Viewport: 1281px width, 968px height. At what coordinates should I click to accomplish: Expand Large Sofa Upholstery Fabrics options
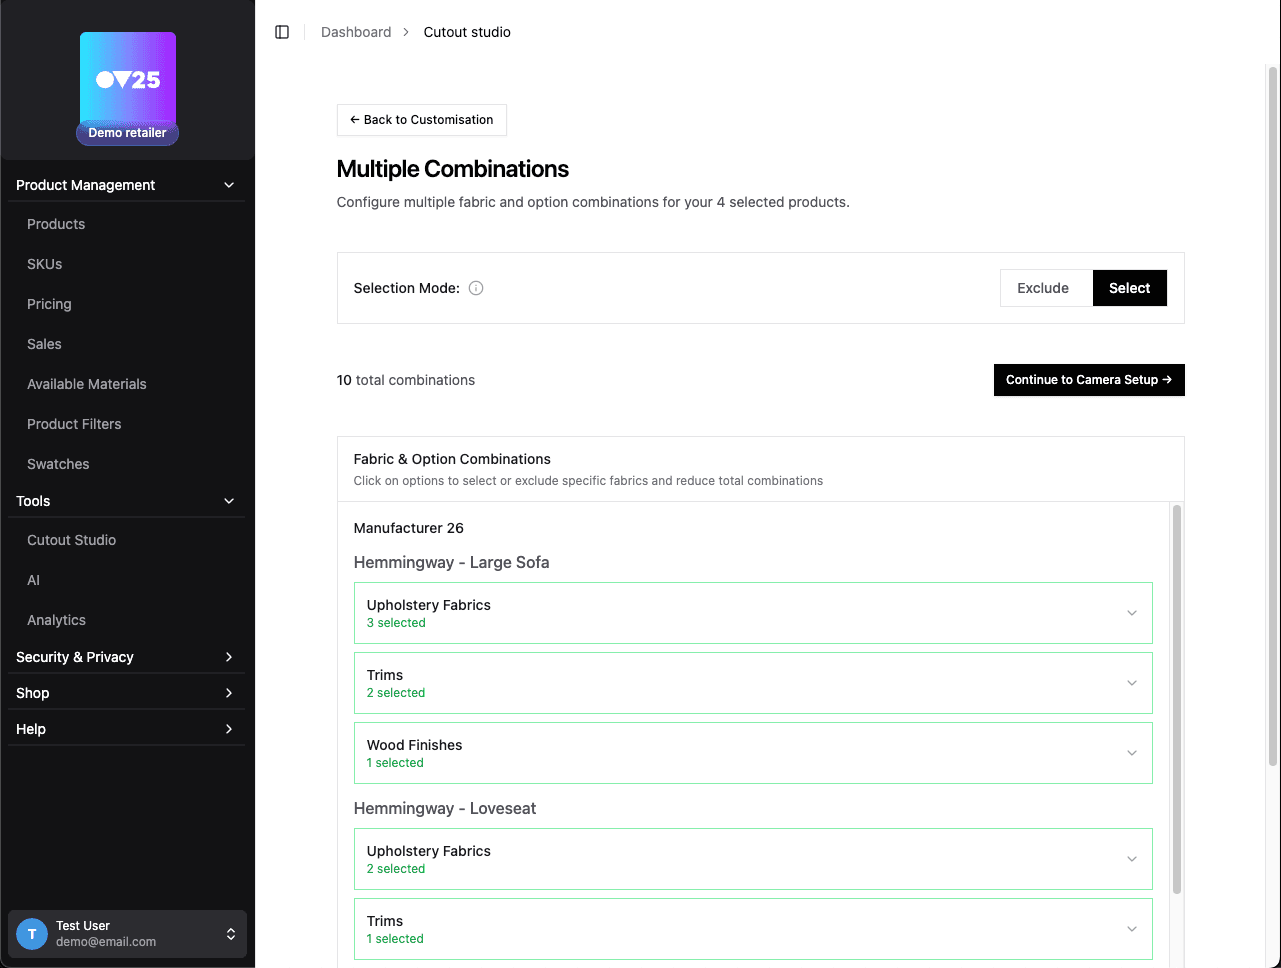[1131, 613]
